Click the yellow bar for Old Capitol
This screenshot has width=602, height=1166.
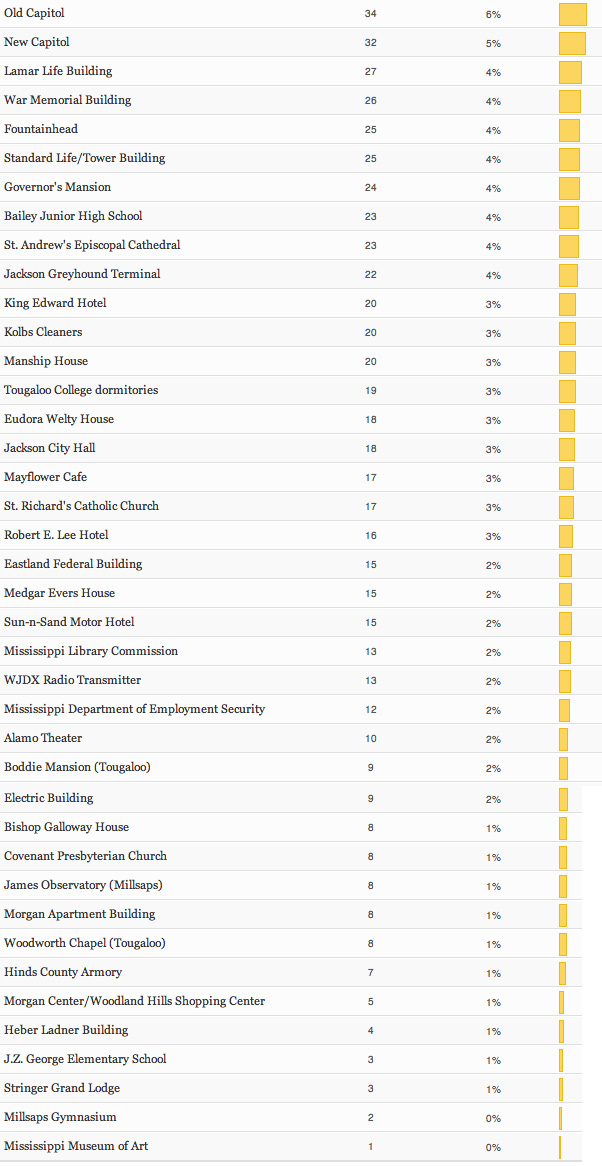572,14
